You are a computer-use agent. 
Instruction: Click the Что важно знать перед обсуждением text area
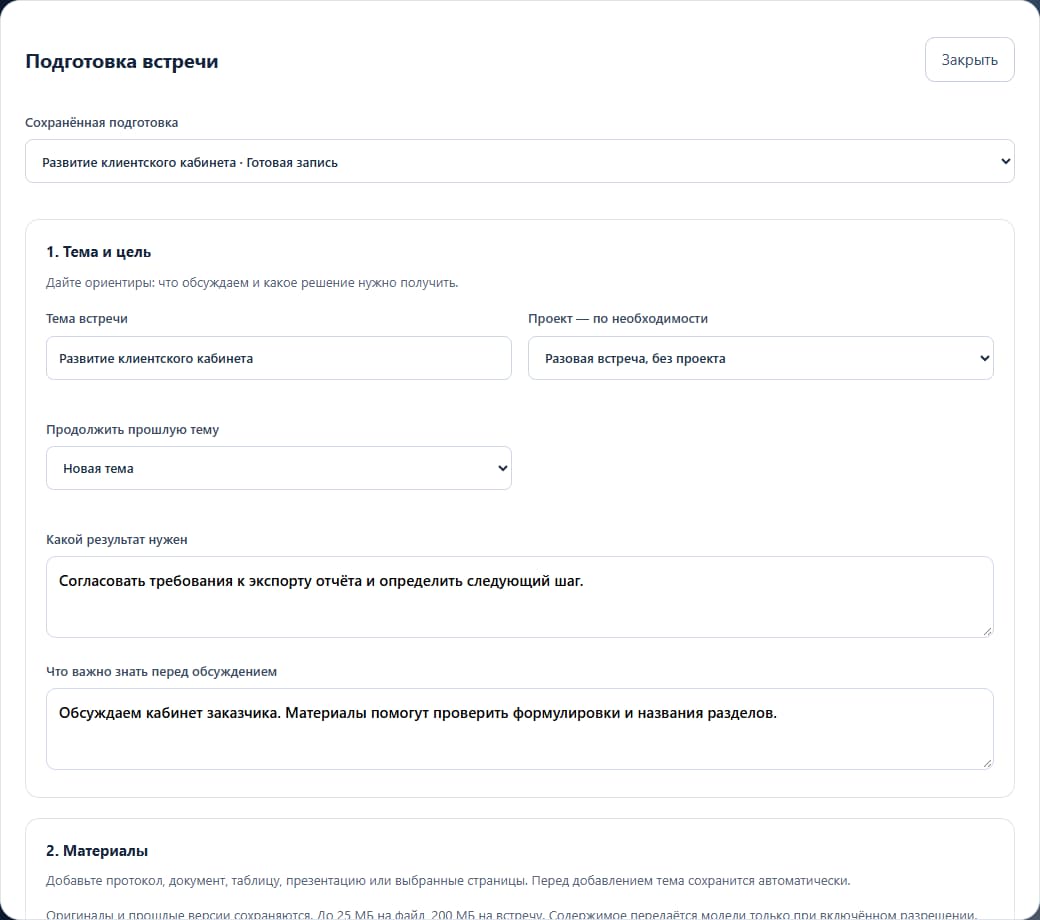519,729
